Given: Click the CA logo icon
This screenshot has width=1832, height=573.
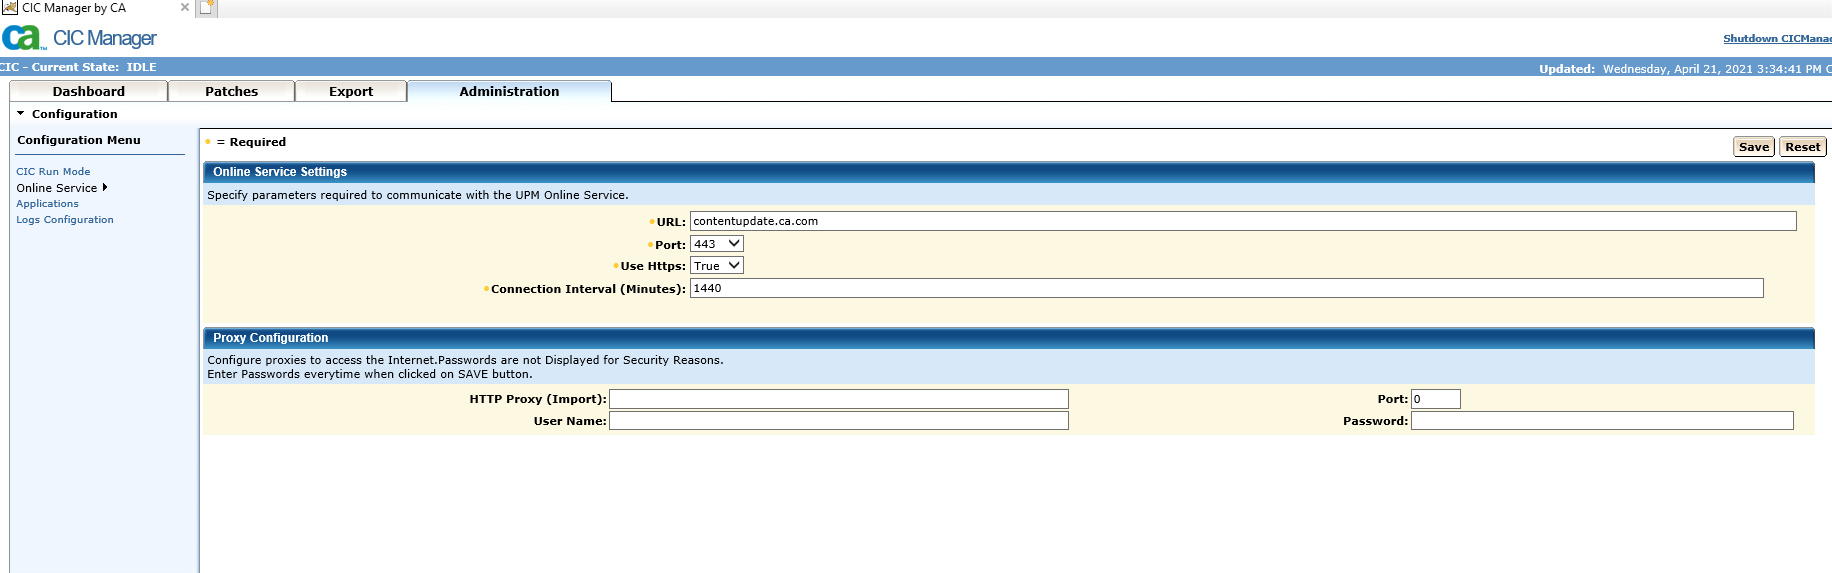Looking at the screenshot, I should [22, 38].
